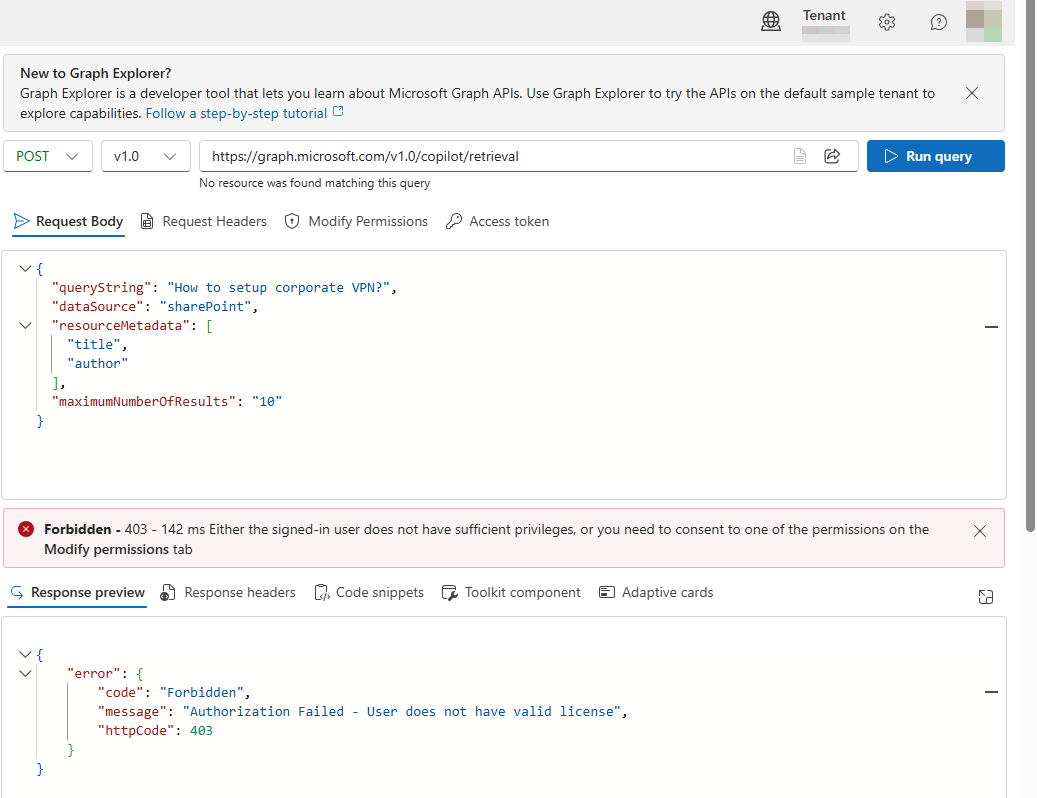Collapse root object in request body
1037x798 pixels.
pyautogui.click(x=25, y=268)
